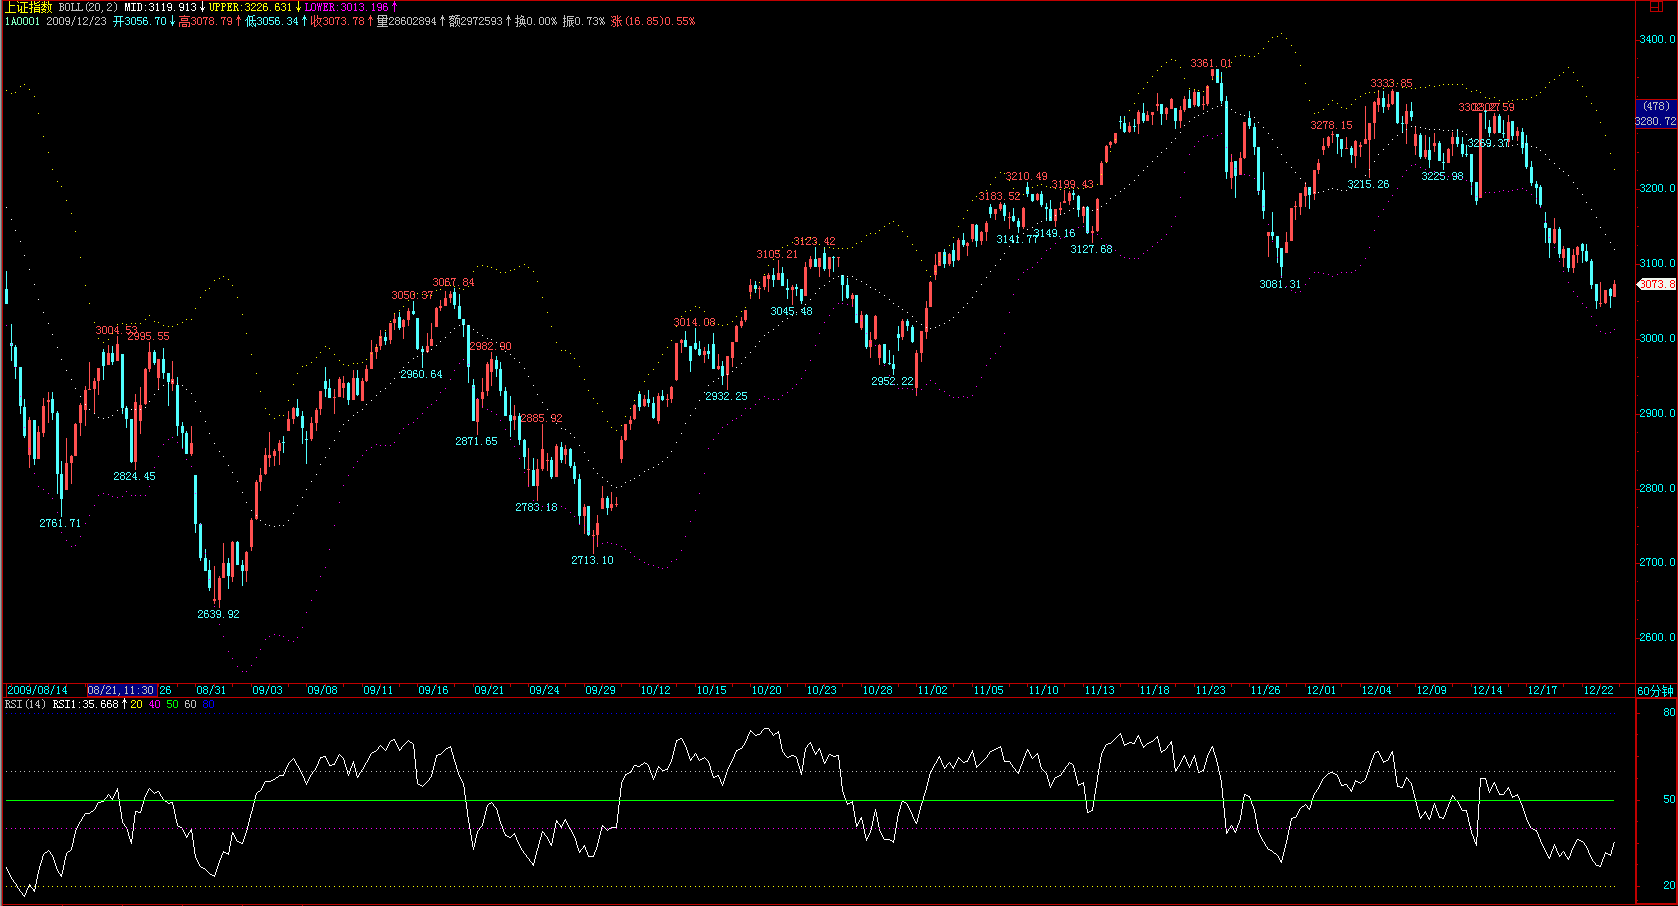Click the 1A0001 stock code

pos(22,21)
